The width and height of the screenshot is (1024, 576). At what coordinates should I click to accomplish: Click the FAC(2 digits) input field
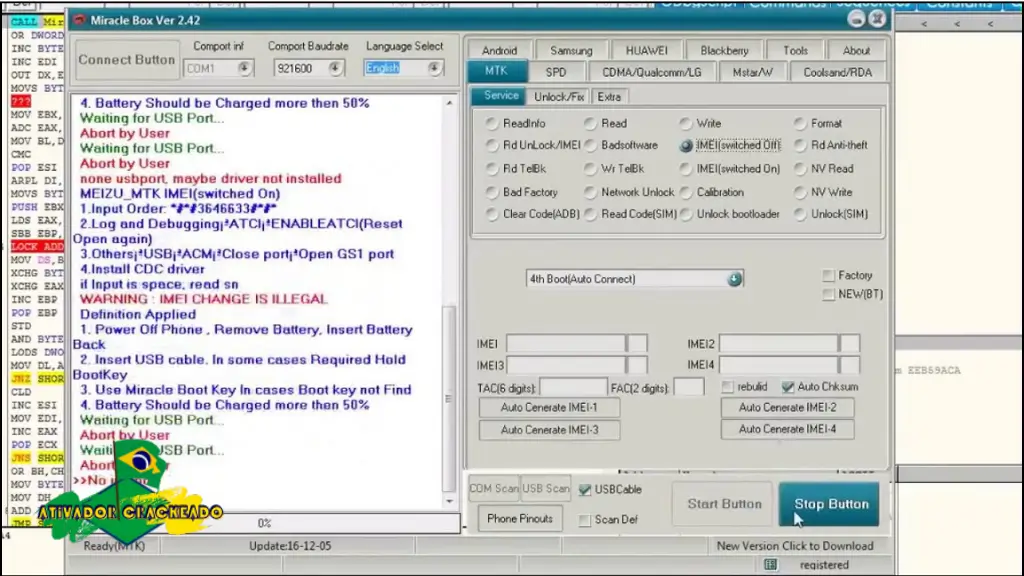689,387
